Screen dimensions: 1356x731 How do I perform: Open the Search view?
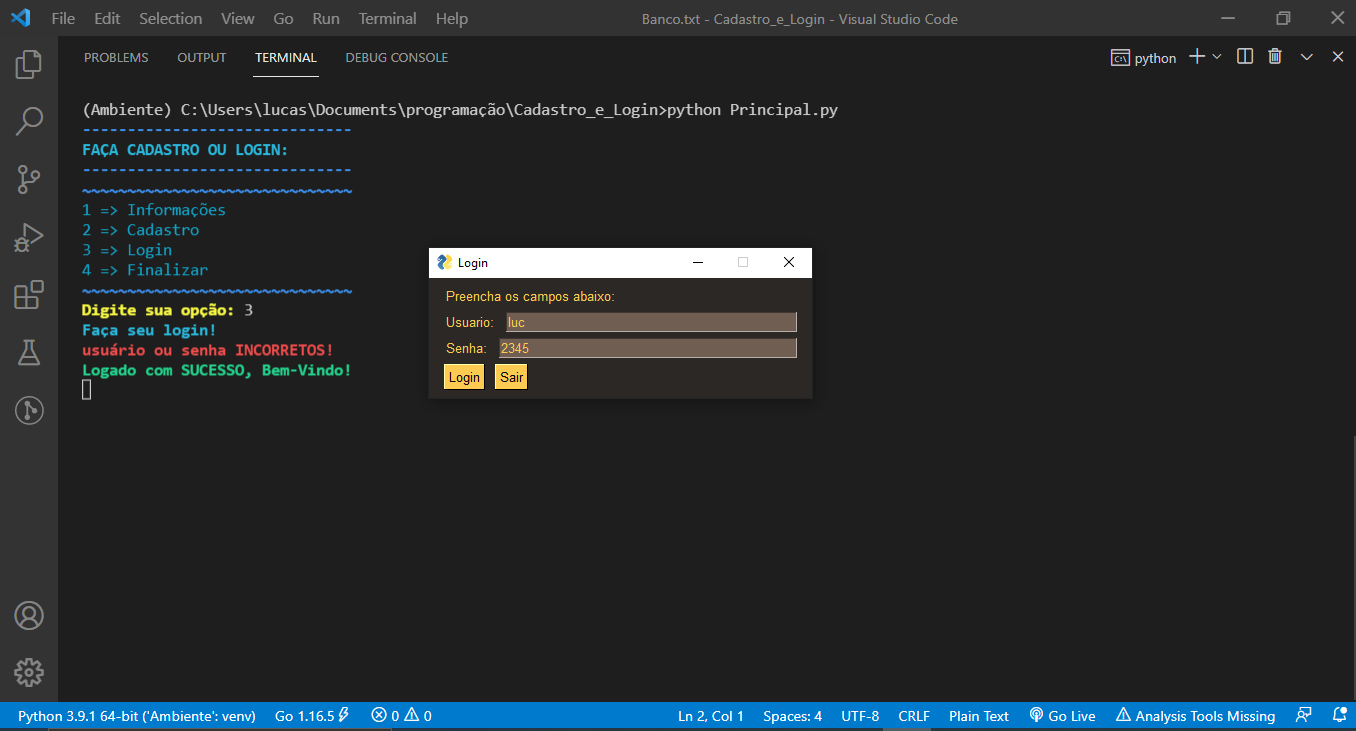(x=28, y=121)
